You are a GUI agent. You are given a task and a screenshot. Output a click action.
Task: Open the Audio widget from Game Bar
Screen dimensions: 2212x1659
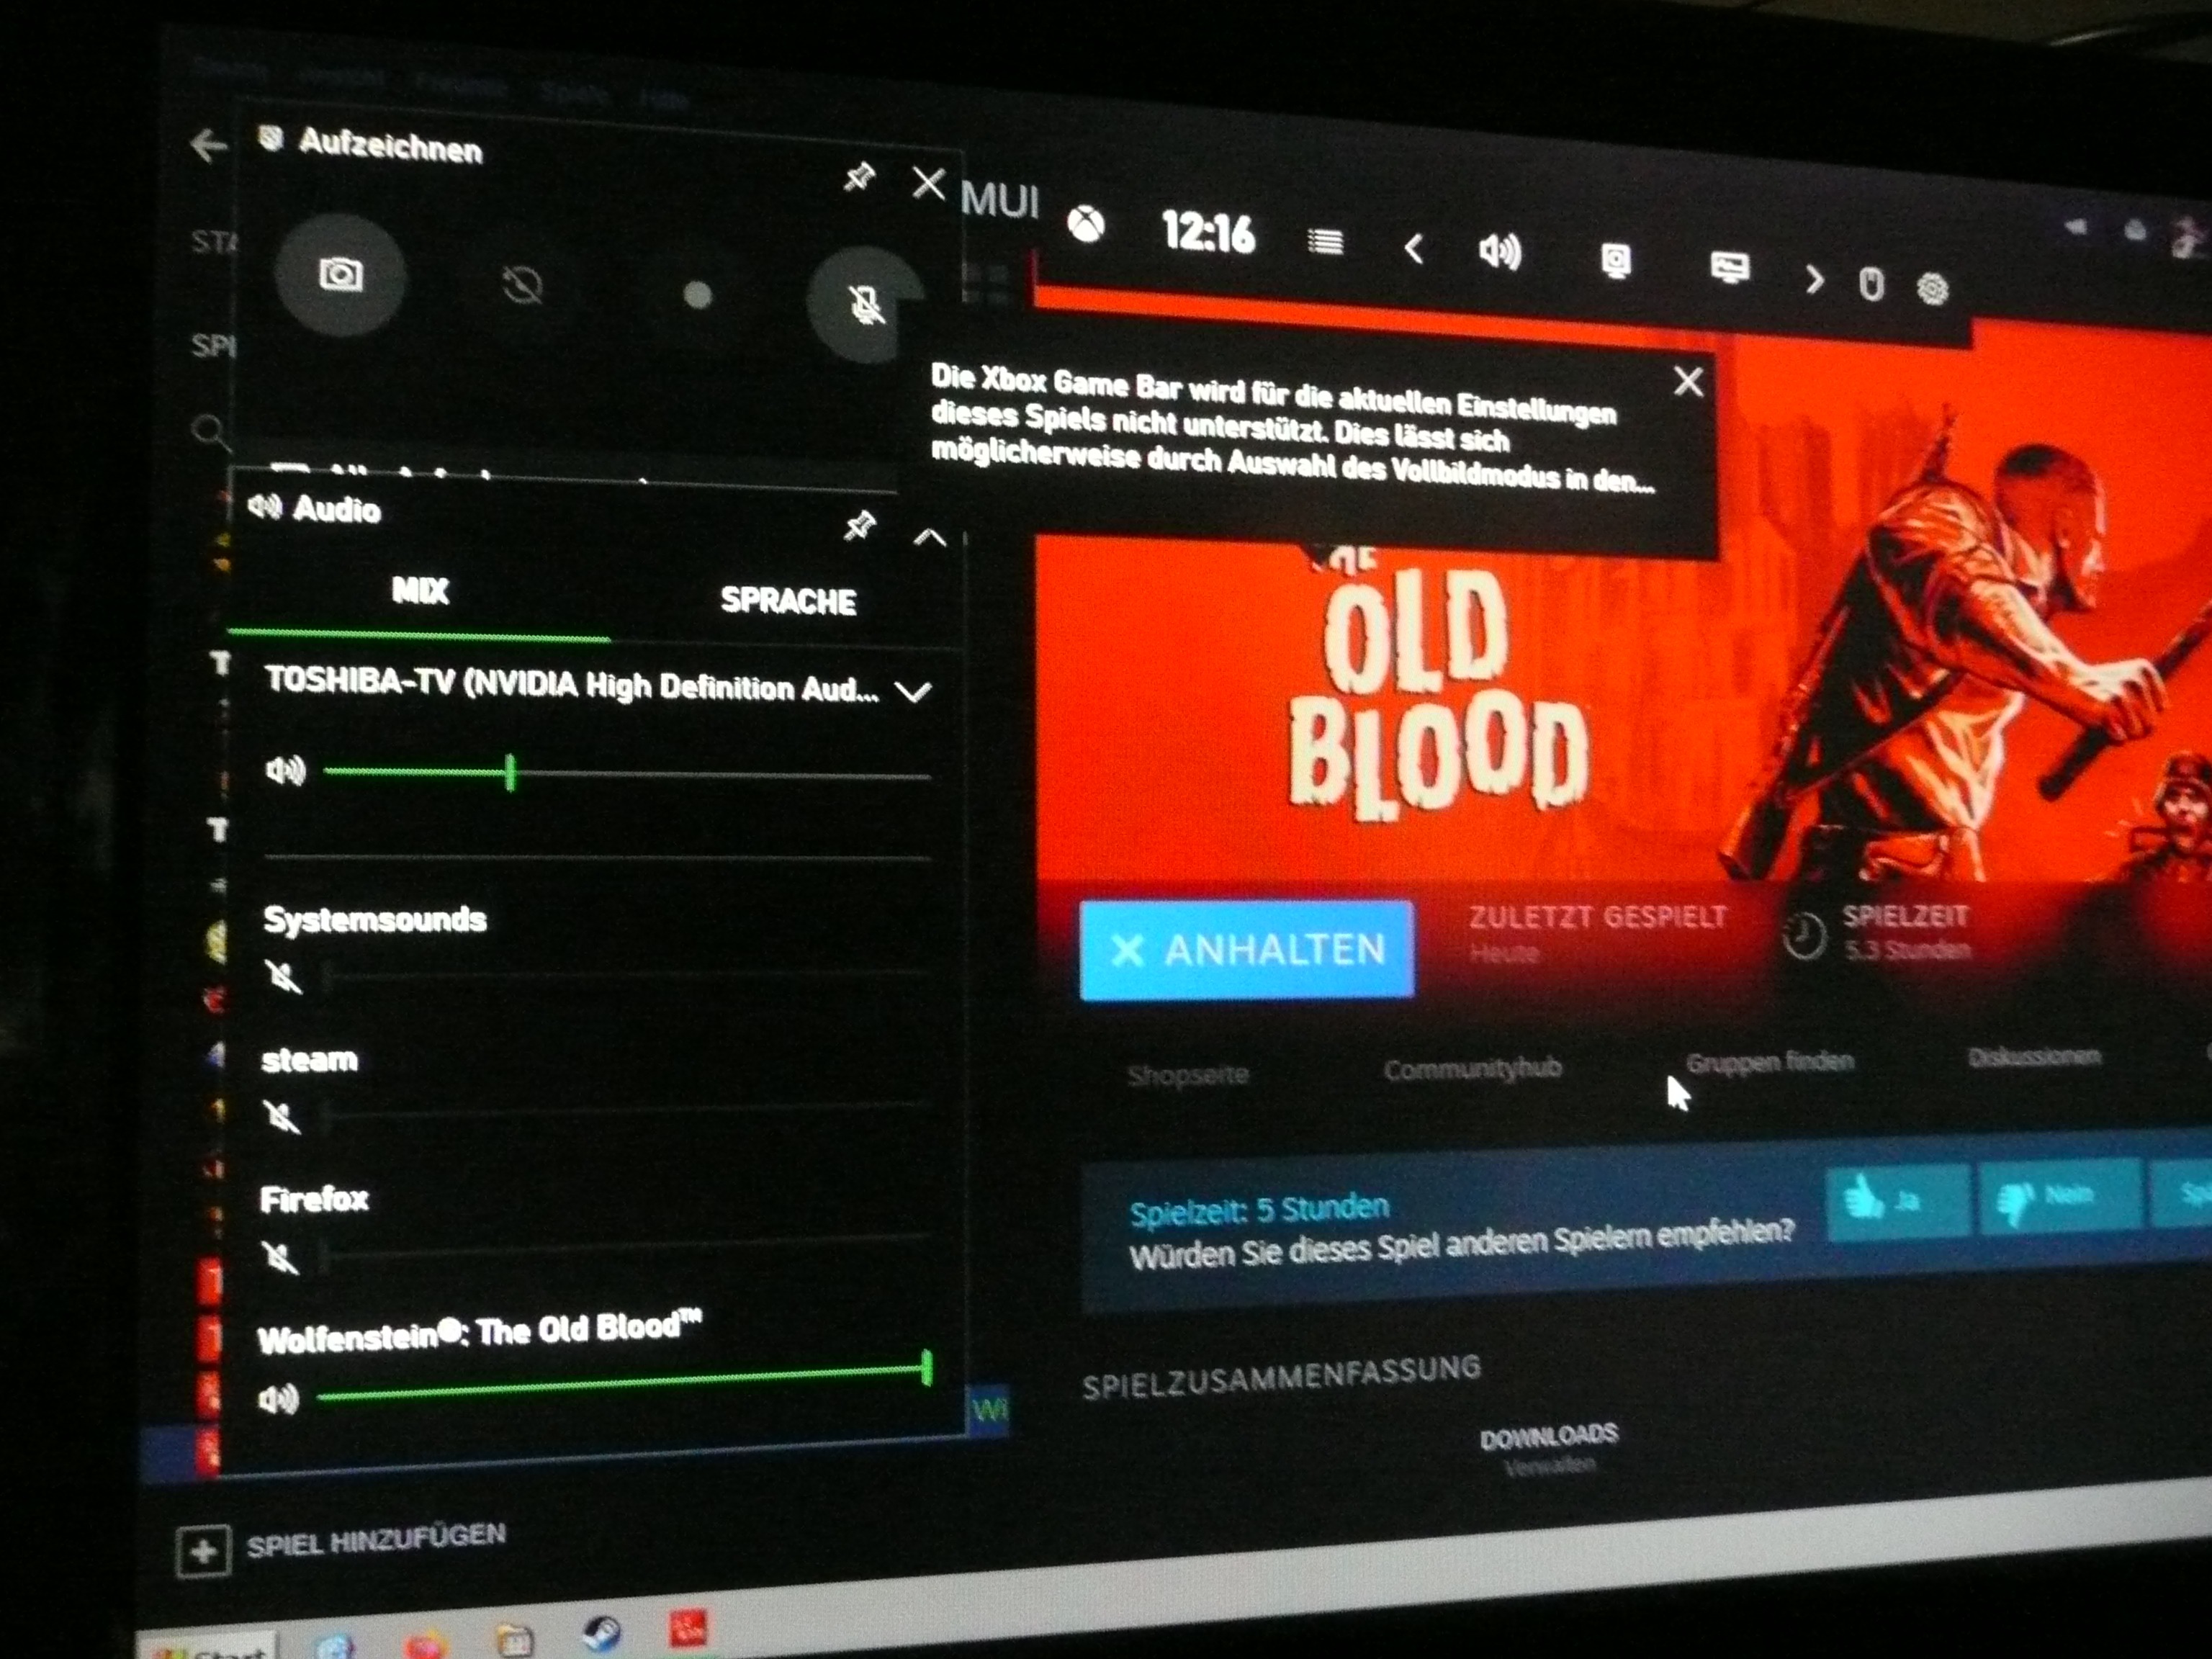(1499, 251)
